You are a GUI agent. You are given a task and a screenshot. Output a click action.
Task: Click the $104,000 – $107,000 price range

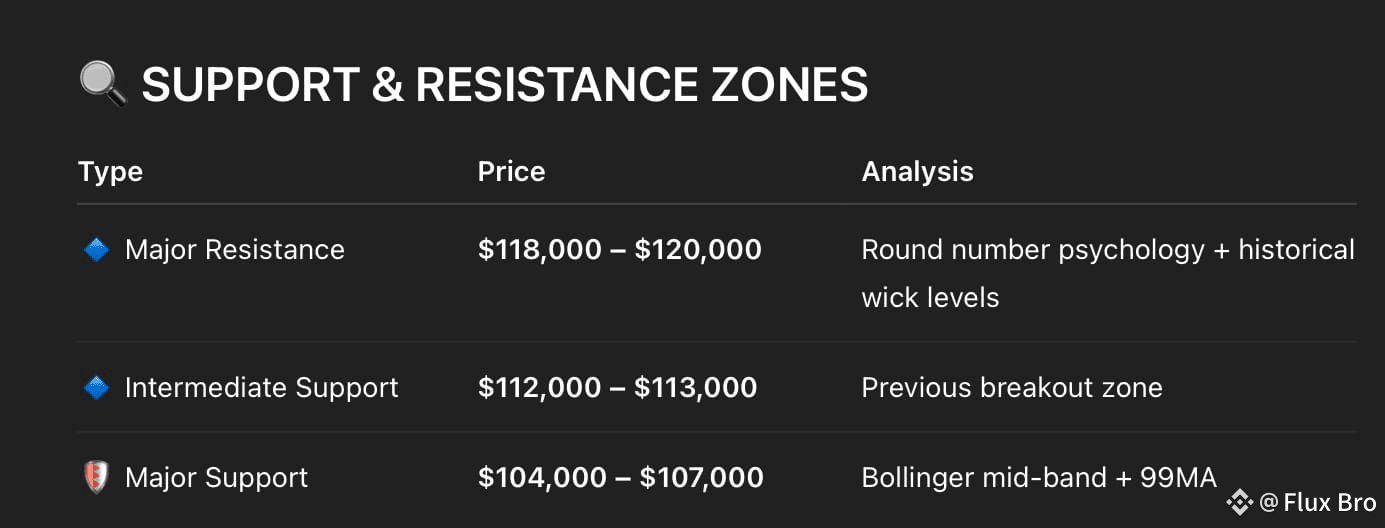coord(620,477)
